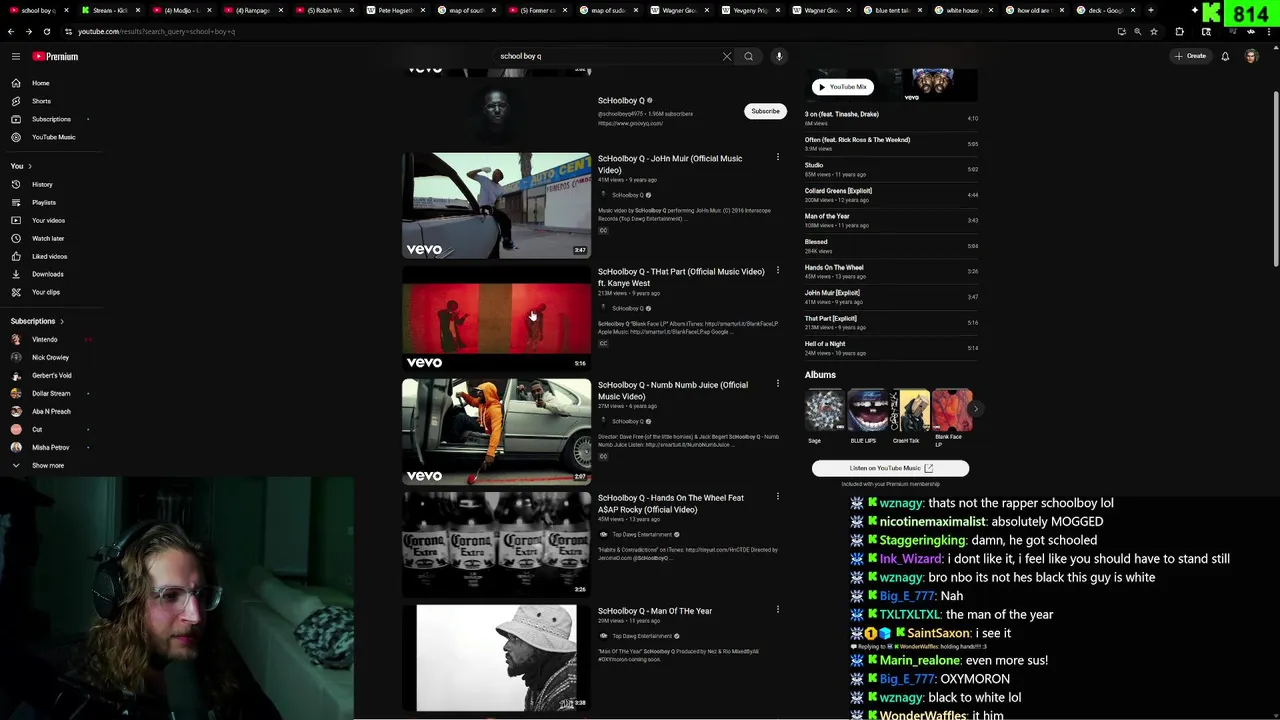The width and height of the screenshot is (1280, 720).
Task: Open Watch later in the sidebar
Action: 50,238
